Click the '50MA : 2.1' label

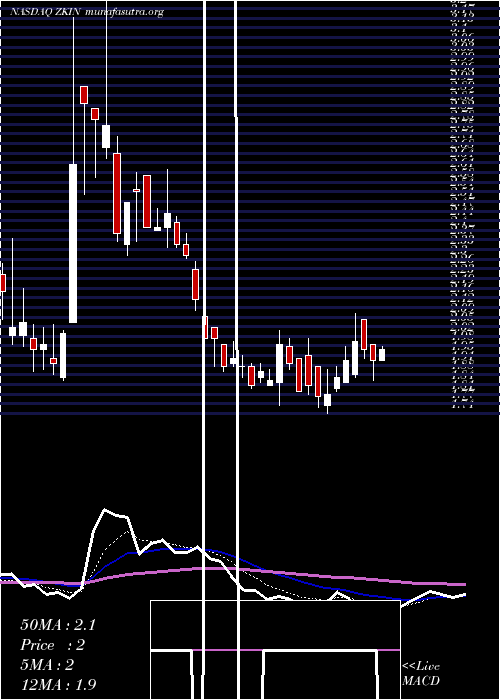[58, 625]
